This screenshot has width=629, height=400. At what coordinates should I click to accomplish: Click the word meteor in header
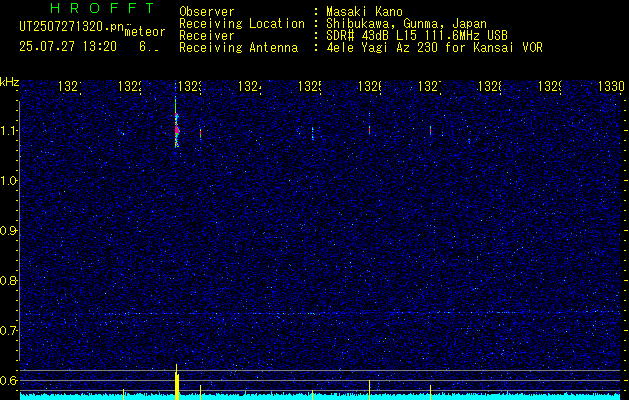[x=145, y=32]
